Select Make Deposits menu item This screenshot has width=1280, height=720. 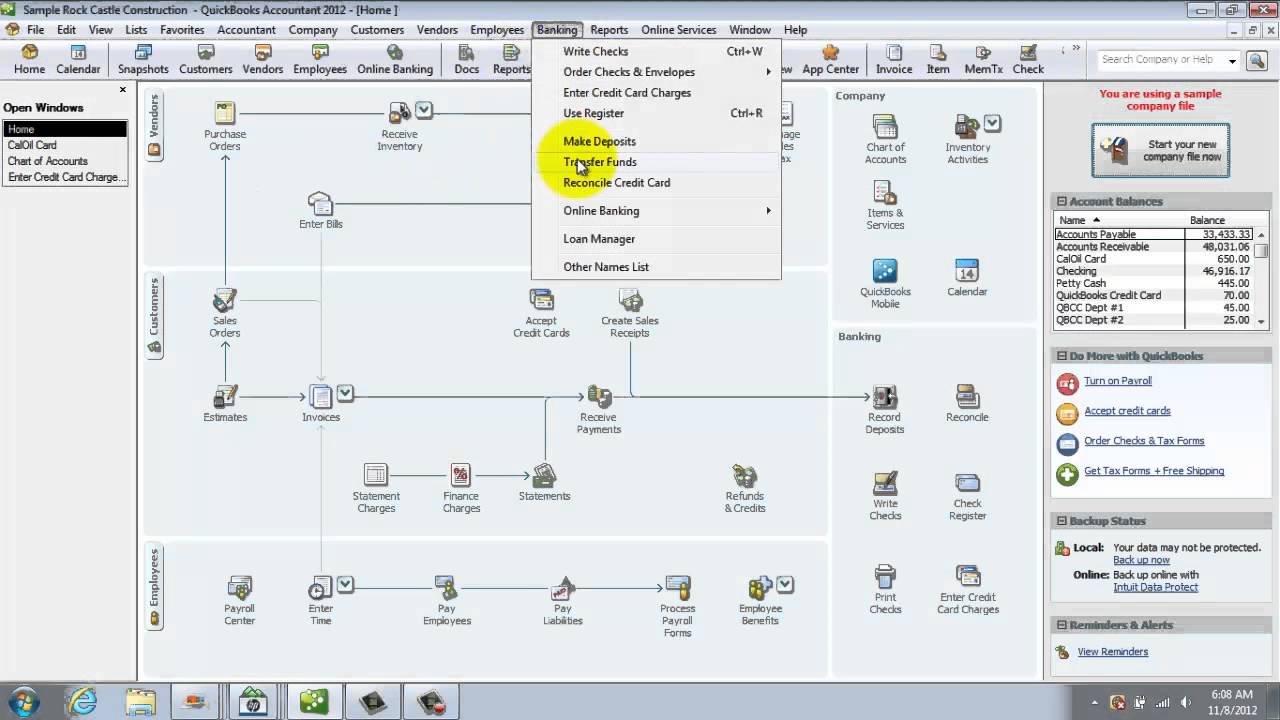coord(656,141)
